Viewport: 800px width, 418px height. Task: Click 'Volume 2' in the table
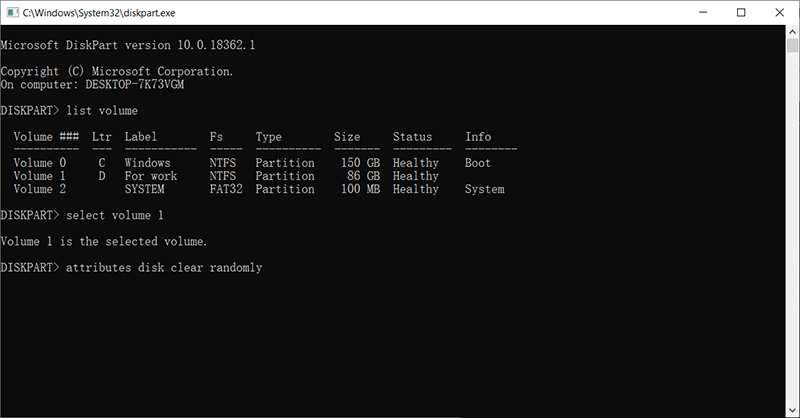click(40, 189)
